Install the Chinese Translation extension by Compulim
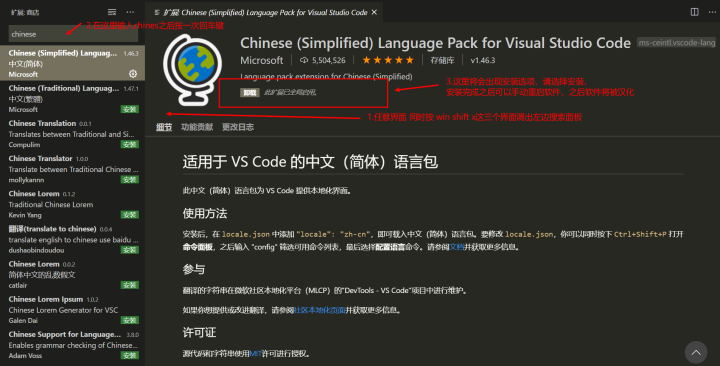 pyautogui.click(x=130, y=145)
